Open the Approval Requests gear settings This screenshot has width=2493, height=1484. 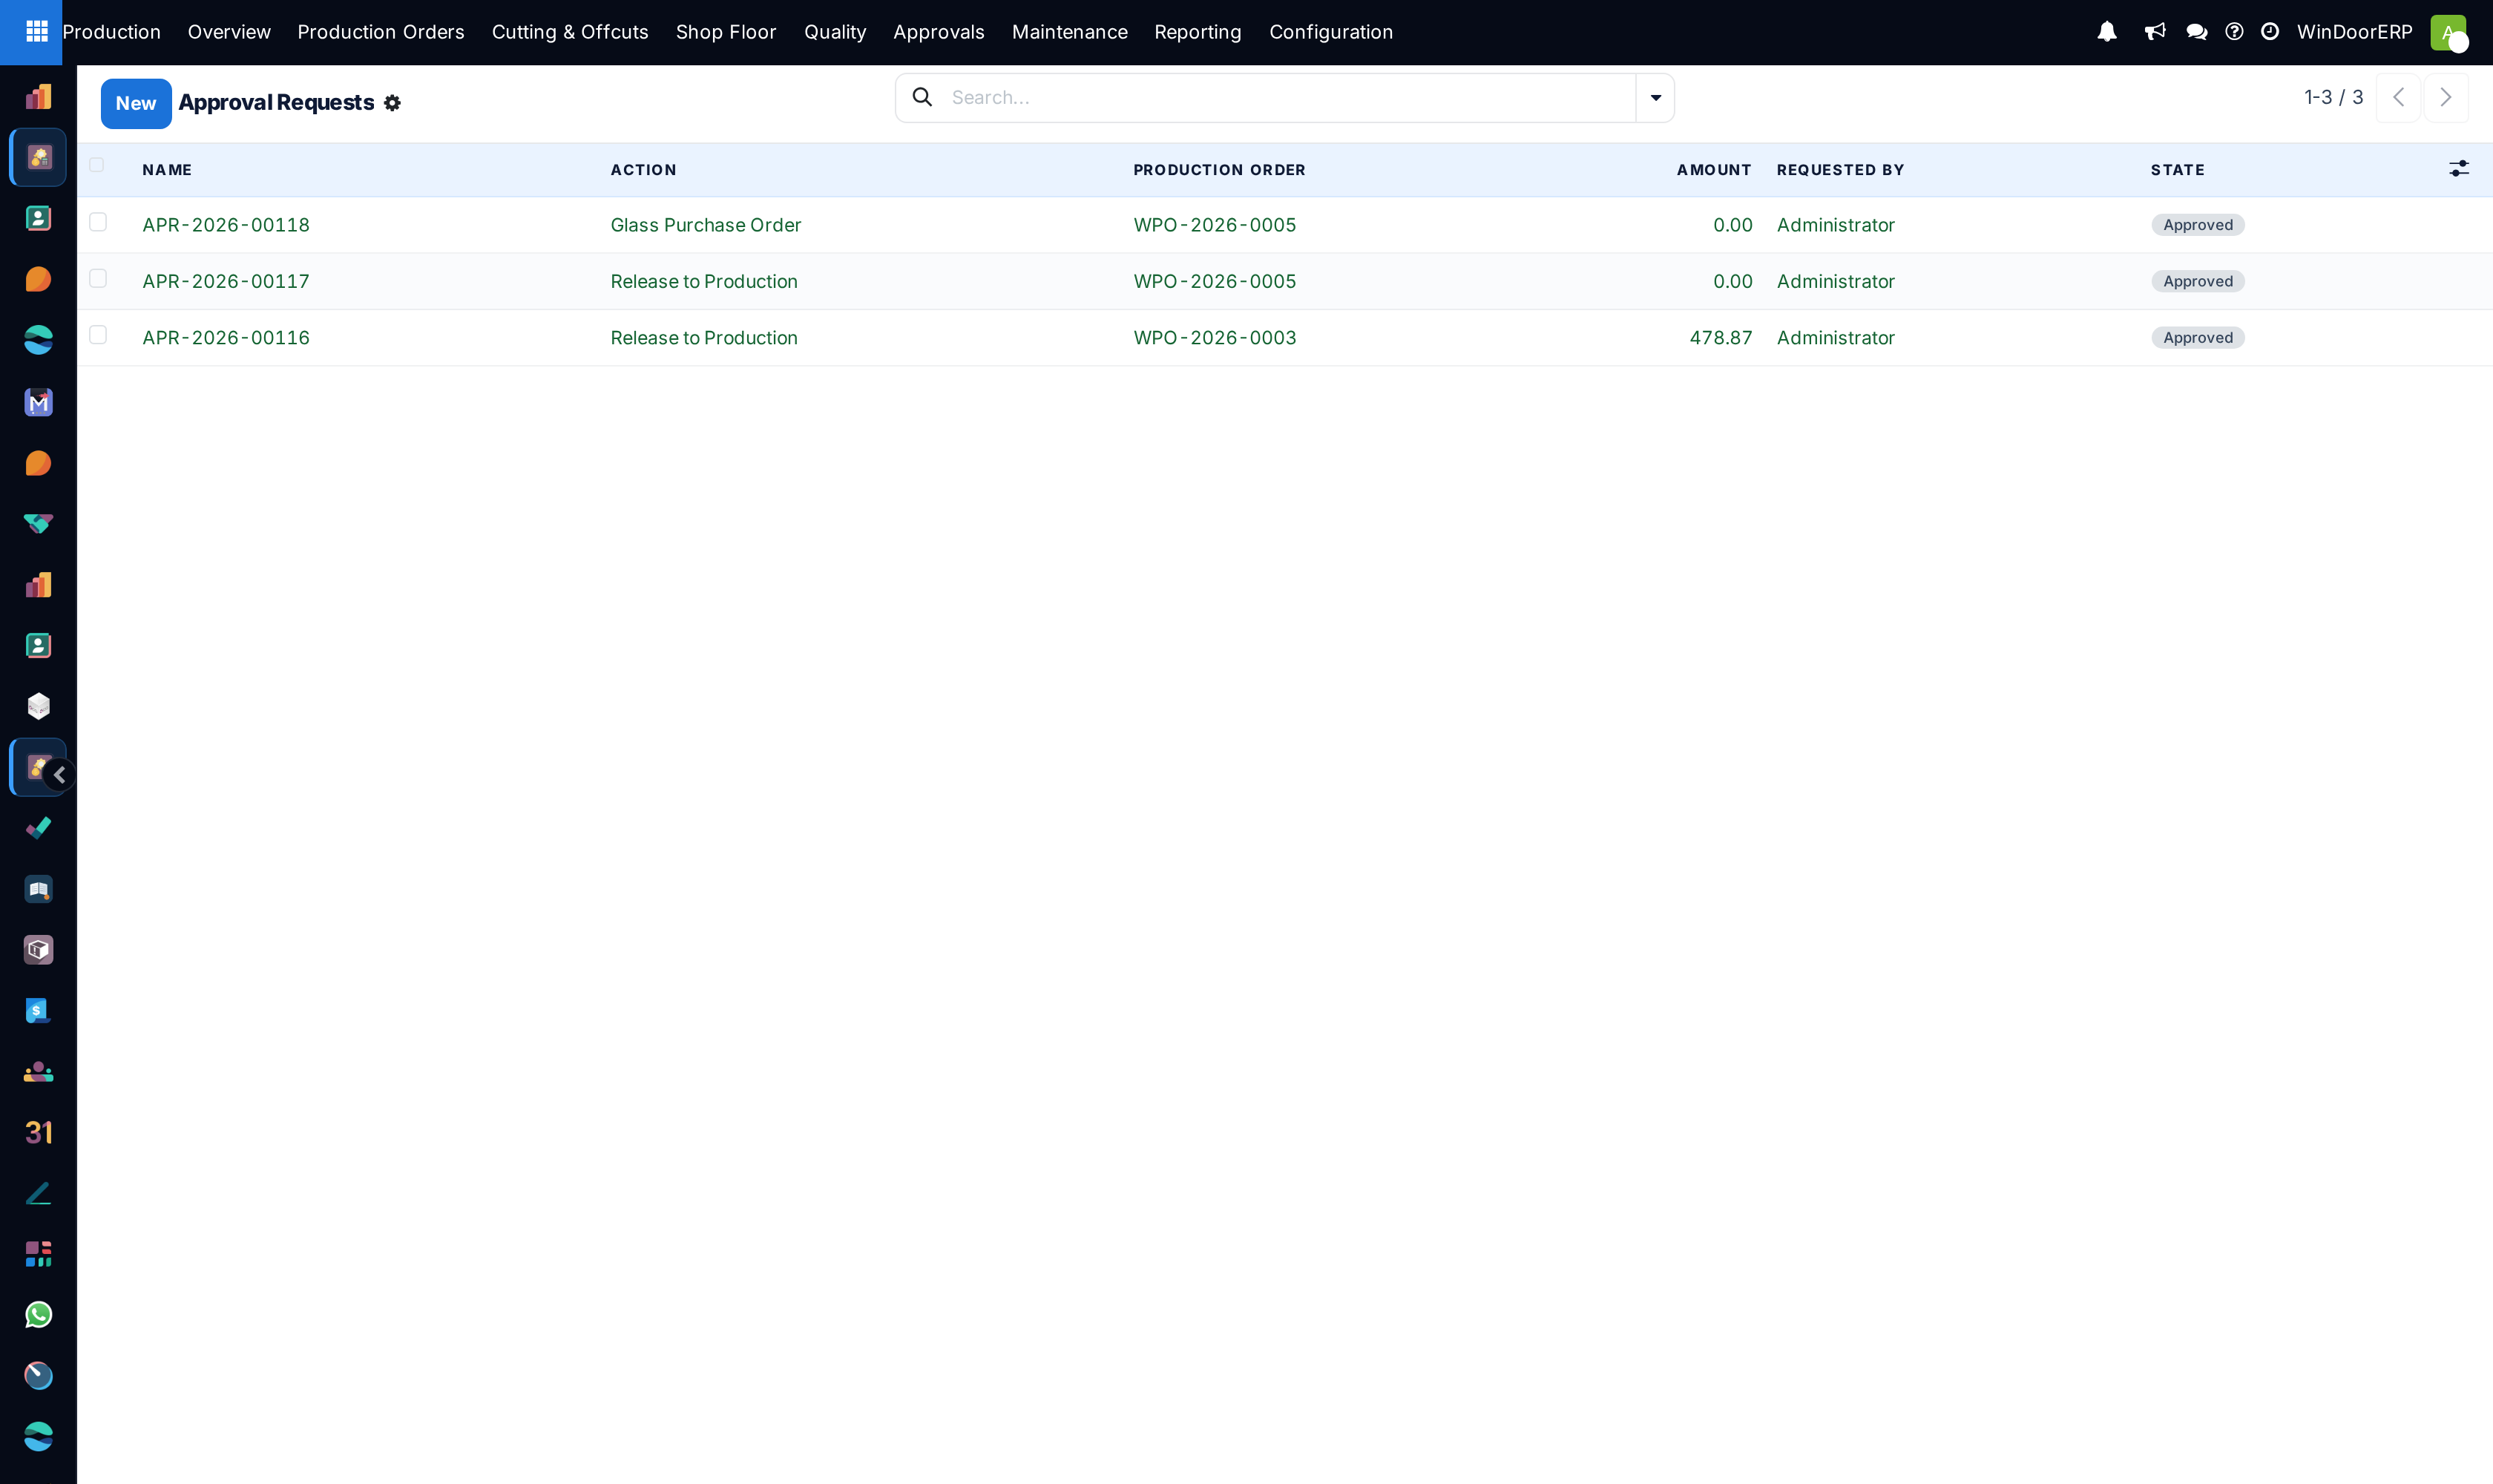(392, 103)
